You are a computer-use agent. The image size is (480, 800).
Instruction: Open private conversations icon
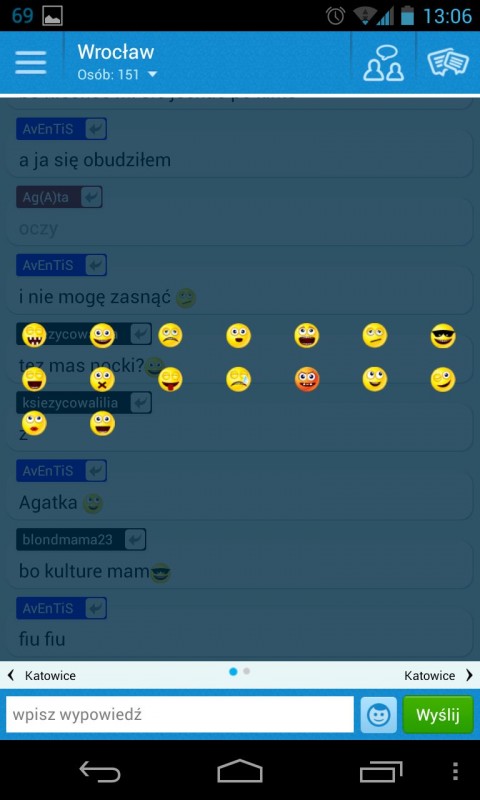[x=448, y=63]
